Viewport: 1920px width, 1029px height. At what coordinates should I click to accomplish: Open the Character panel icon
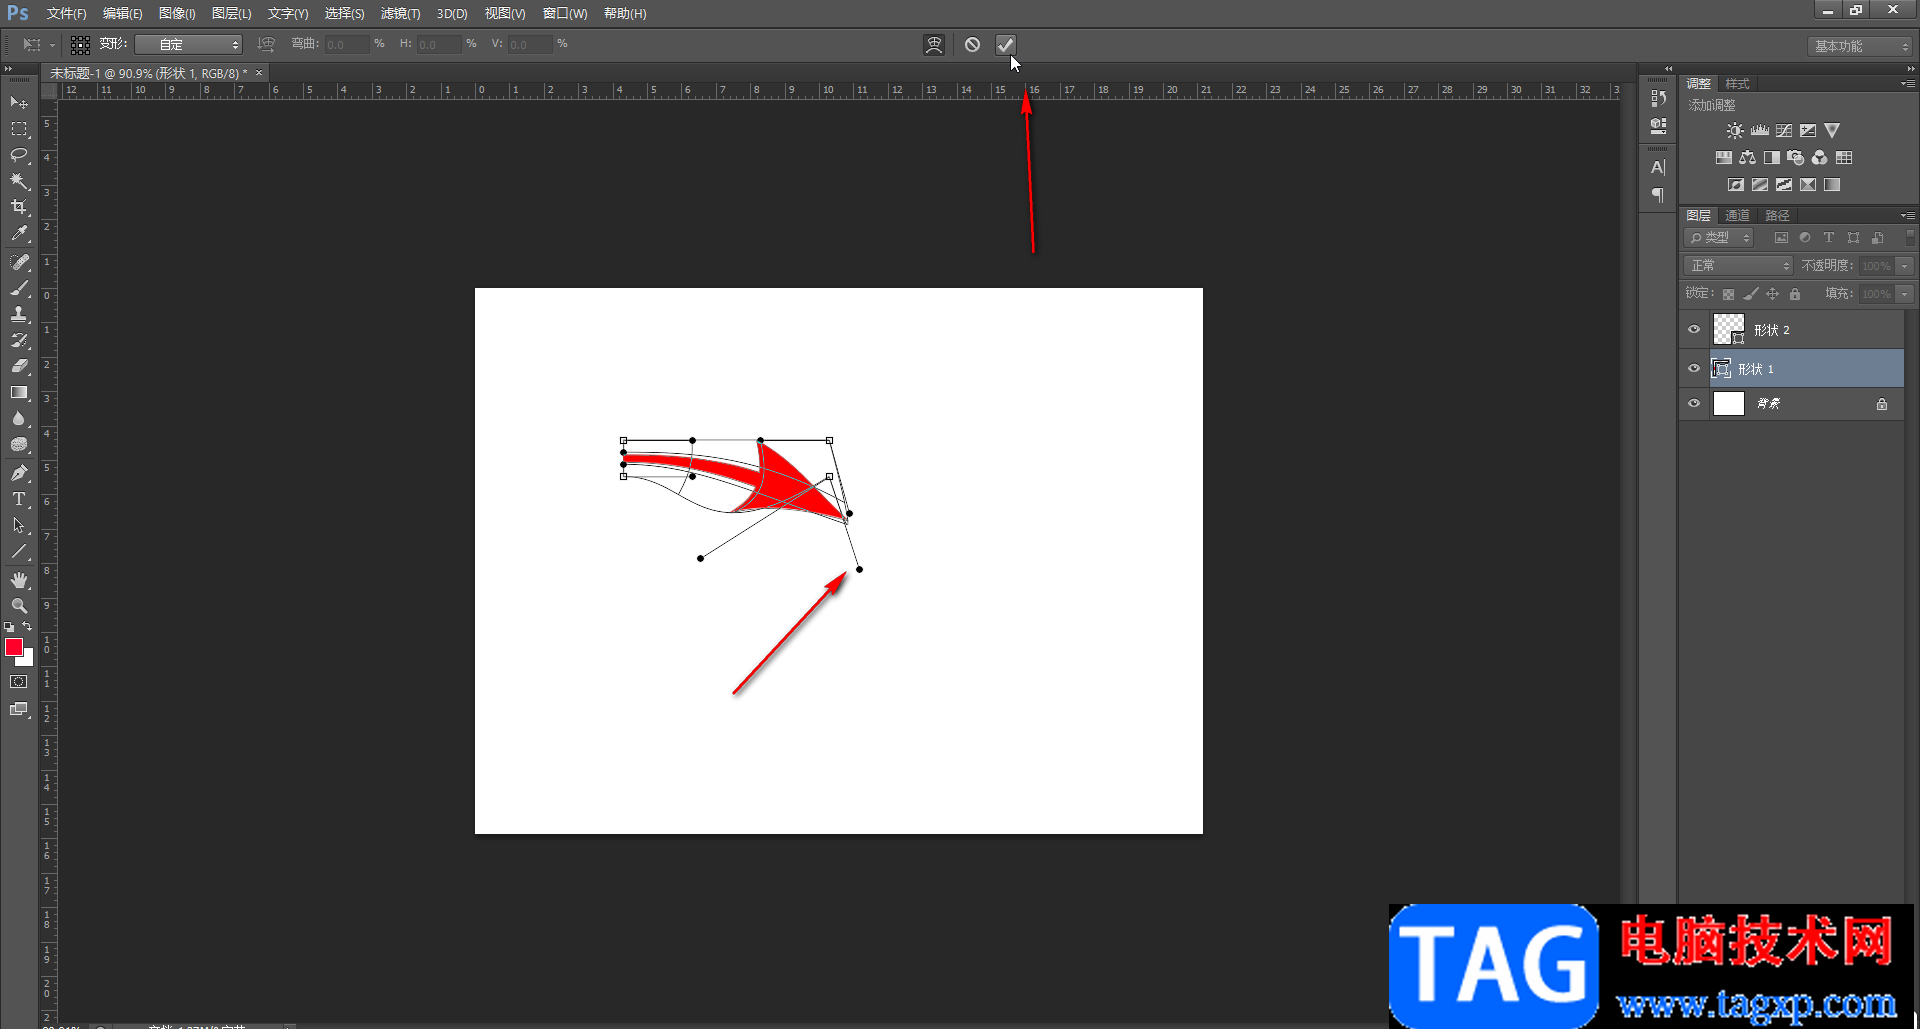coord(1658,168)
